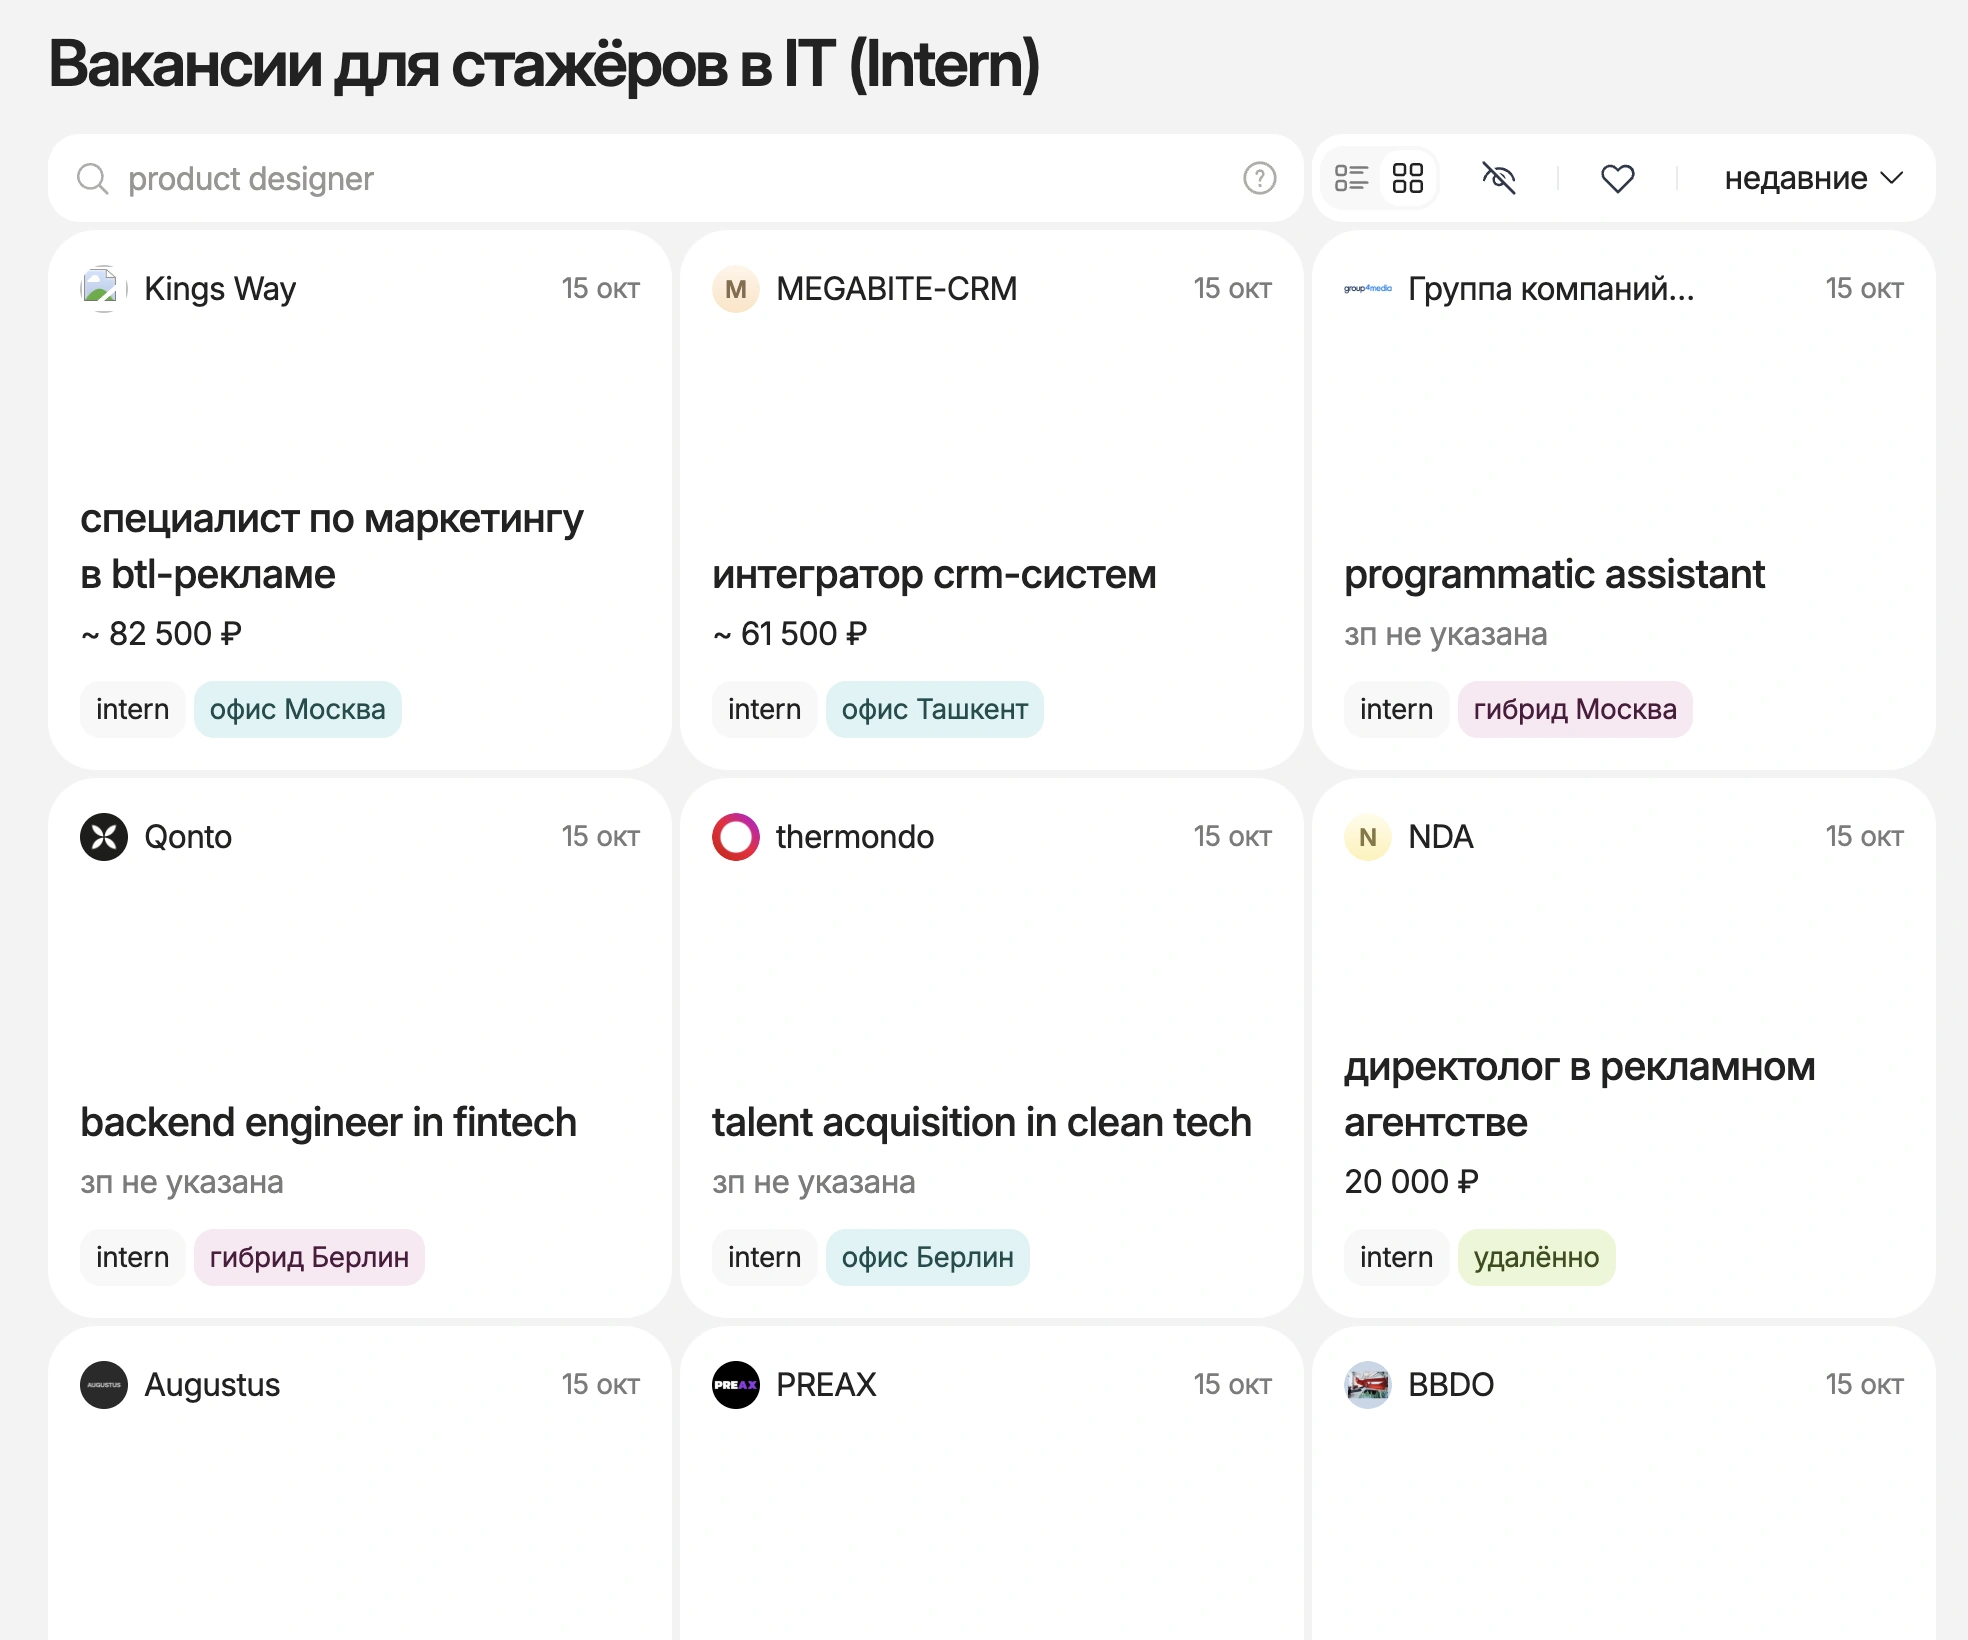Click the ~ 82 500 ₽ salary
The width and height of the screenshot is (1968, 1640).
click(x=161, y=634)
